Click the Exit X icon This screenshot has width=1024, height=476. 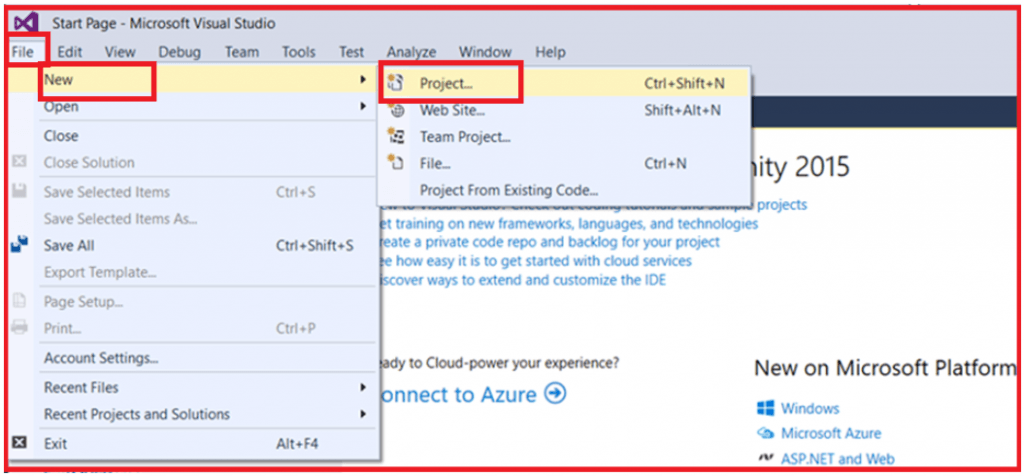[x=20, y=443]
